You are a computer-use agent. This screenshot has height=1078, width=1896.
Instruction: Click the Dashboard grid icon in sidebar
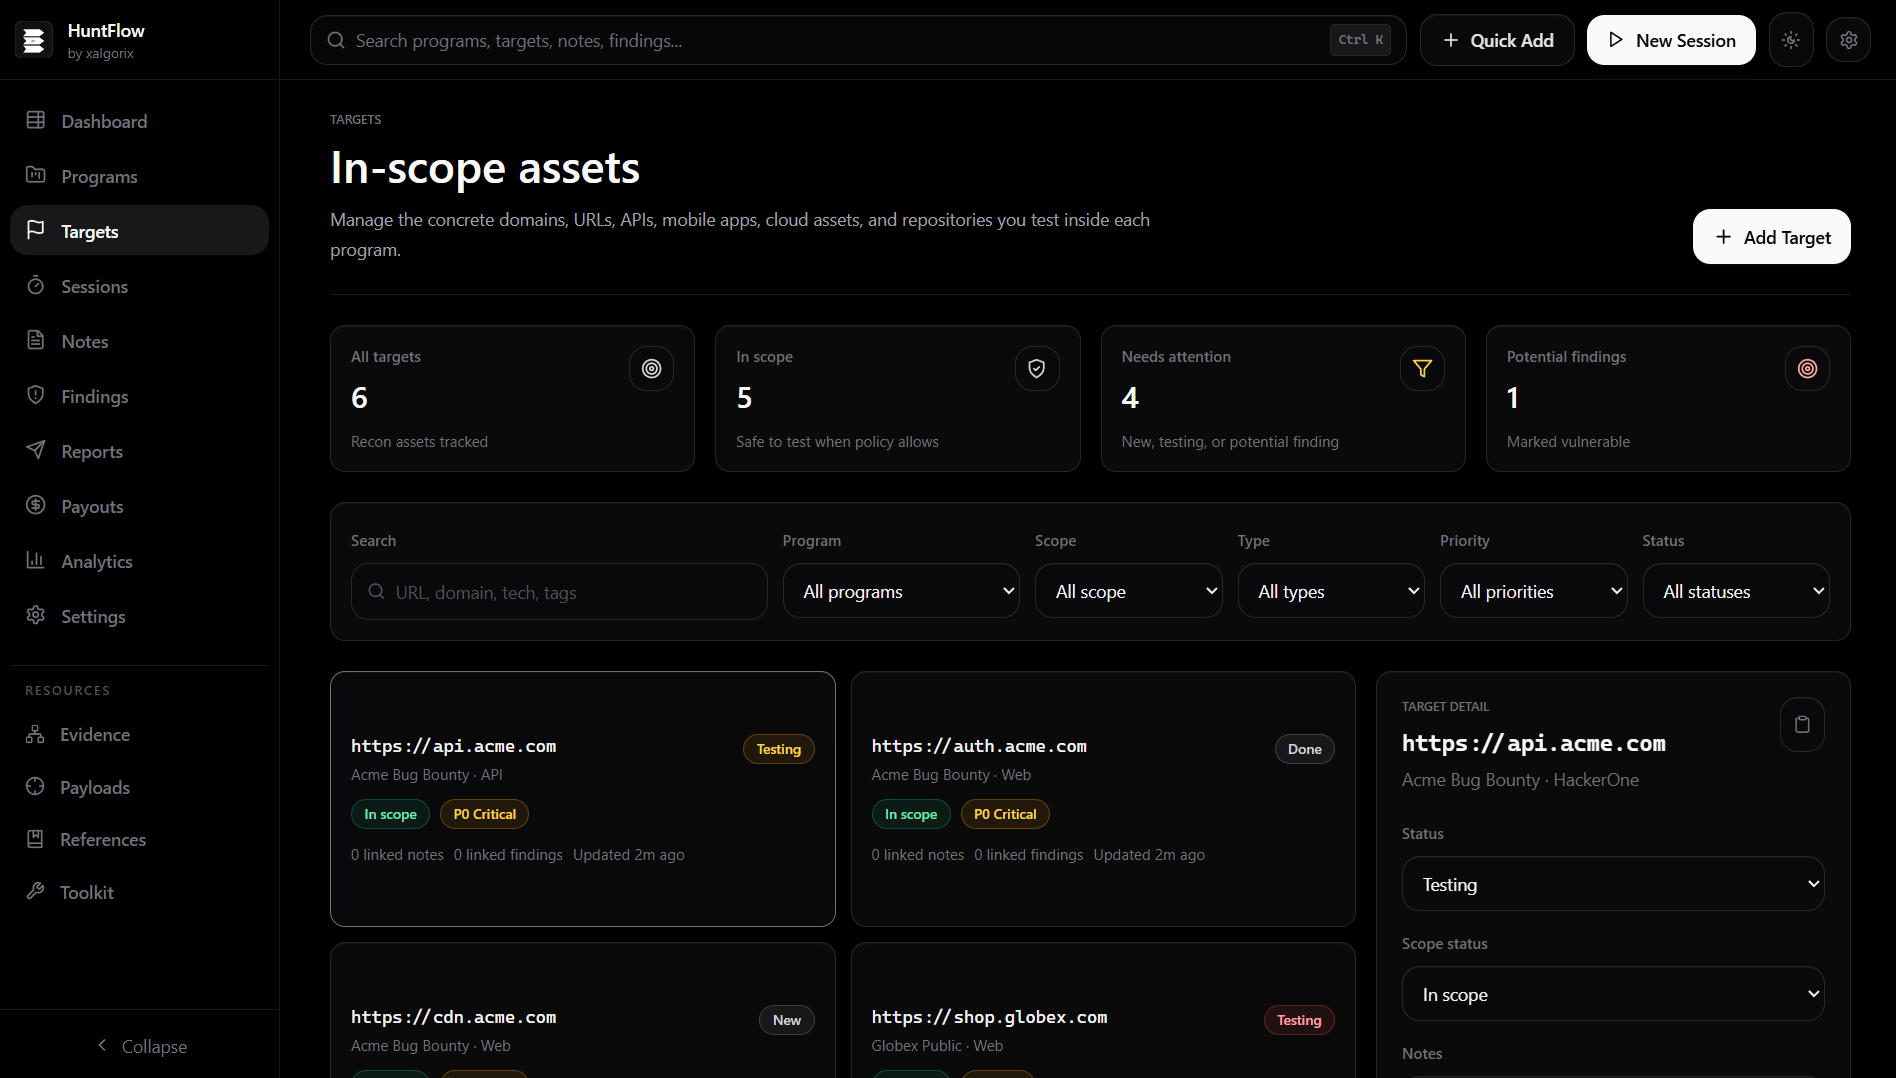(x=36, y=120)
